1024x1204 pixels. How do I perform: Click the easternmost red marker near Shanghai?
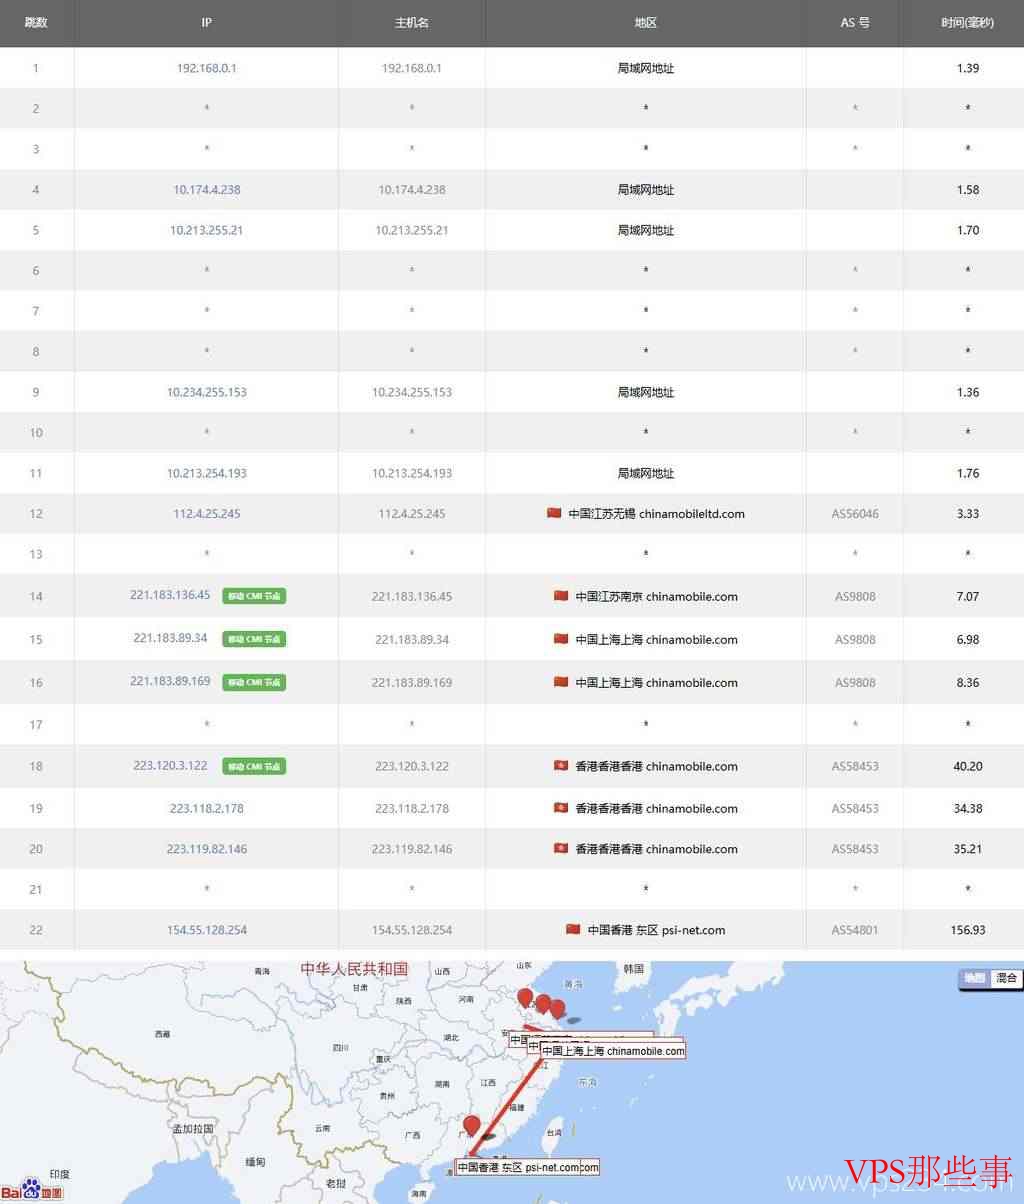(x=557, y=1009)
